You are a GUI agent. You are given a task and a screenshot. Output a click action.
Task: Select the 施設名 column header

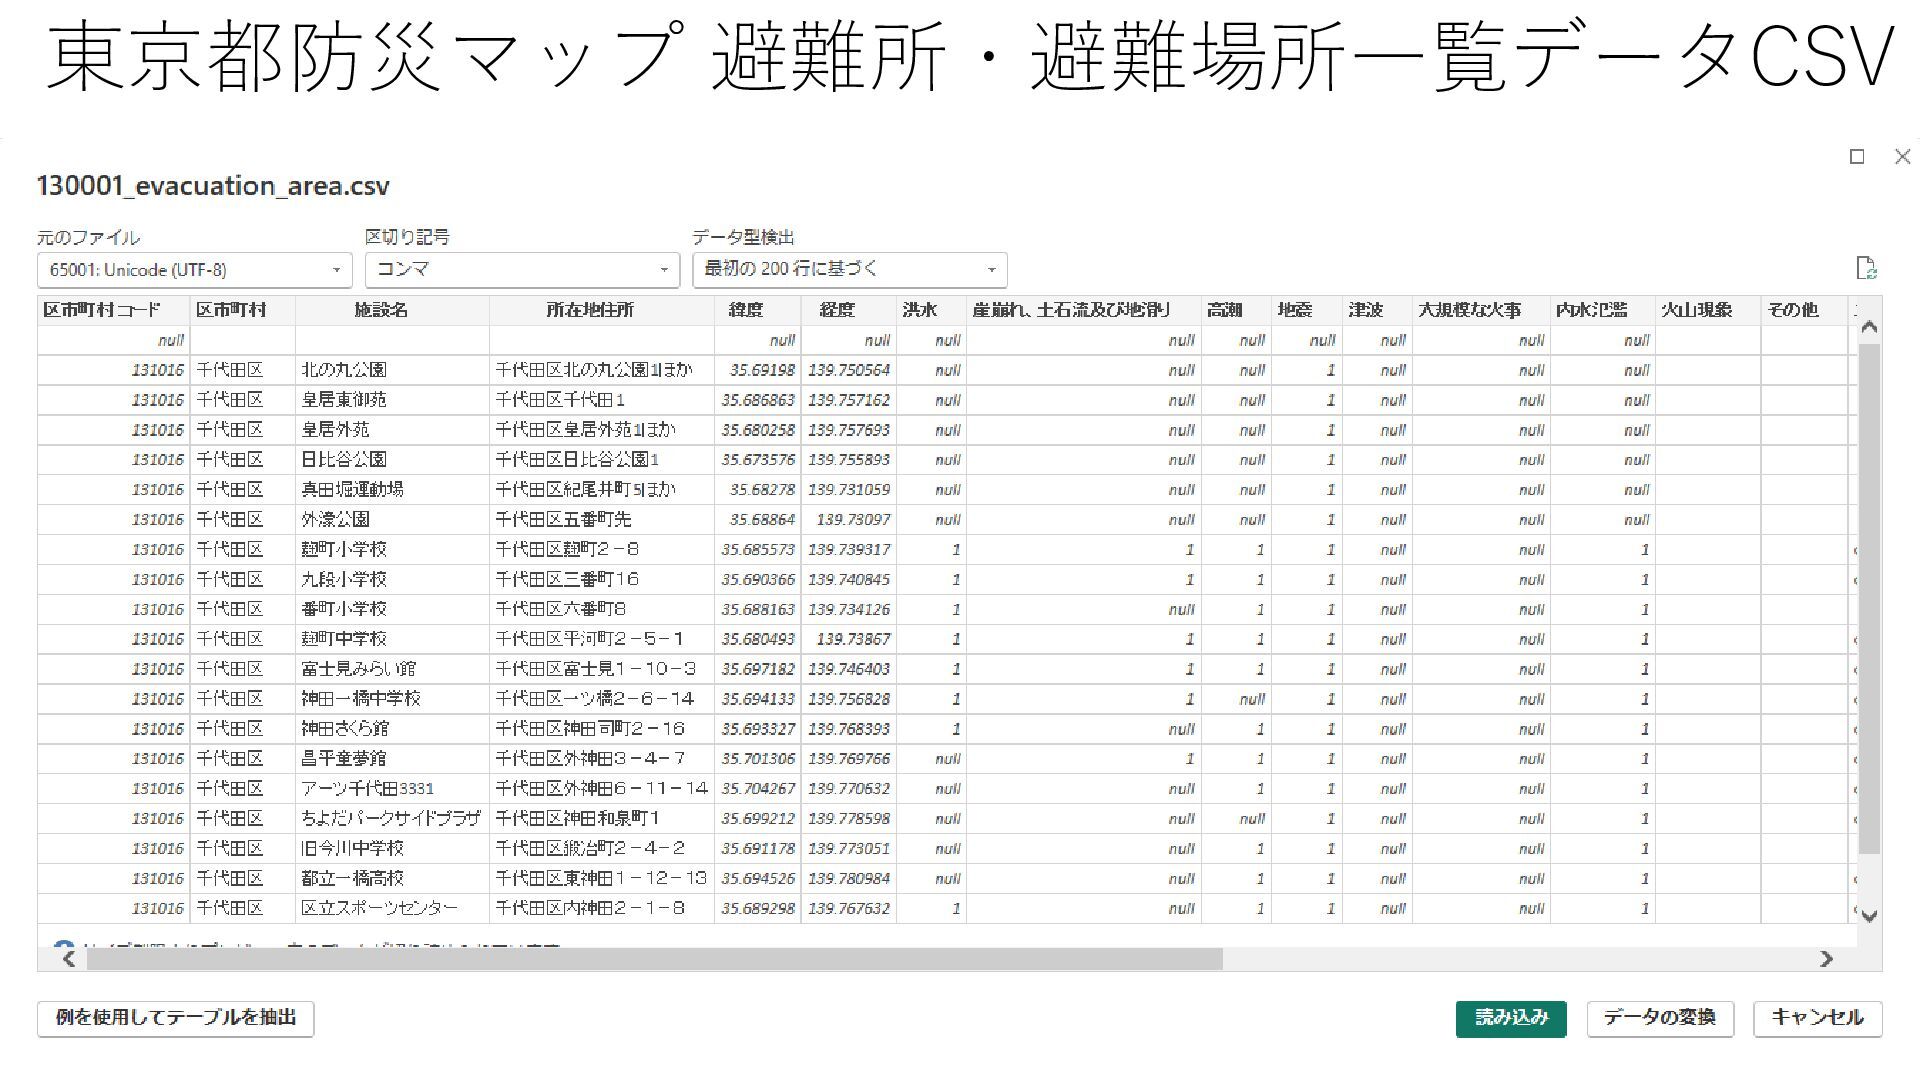[x=381, y=310]
